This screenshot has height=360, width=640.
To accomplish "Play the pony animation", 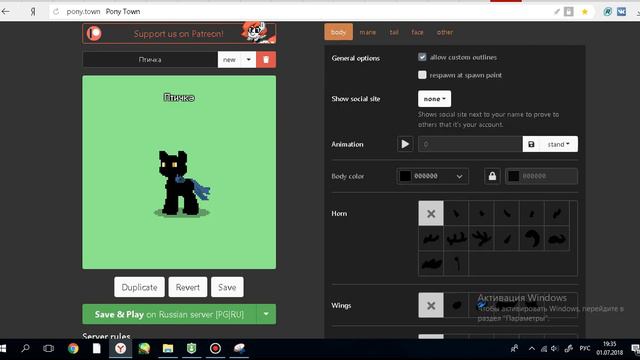I will (405, 144).
